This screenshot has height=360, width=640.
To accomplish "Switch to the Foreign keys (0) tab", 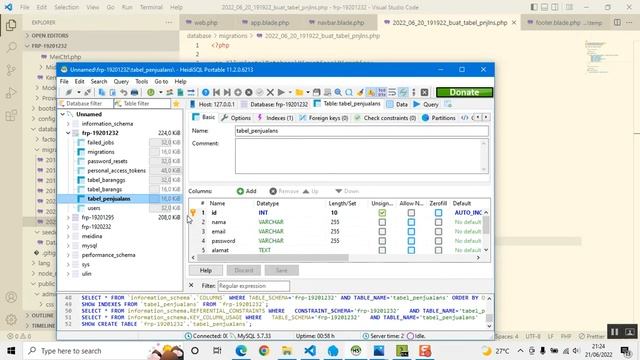I will tap(324, 118).
